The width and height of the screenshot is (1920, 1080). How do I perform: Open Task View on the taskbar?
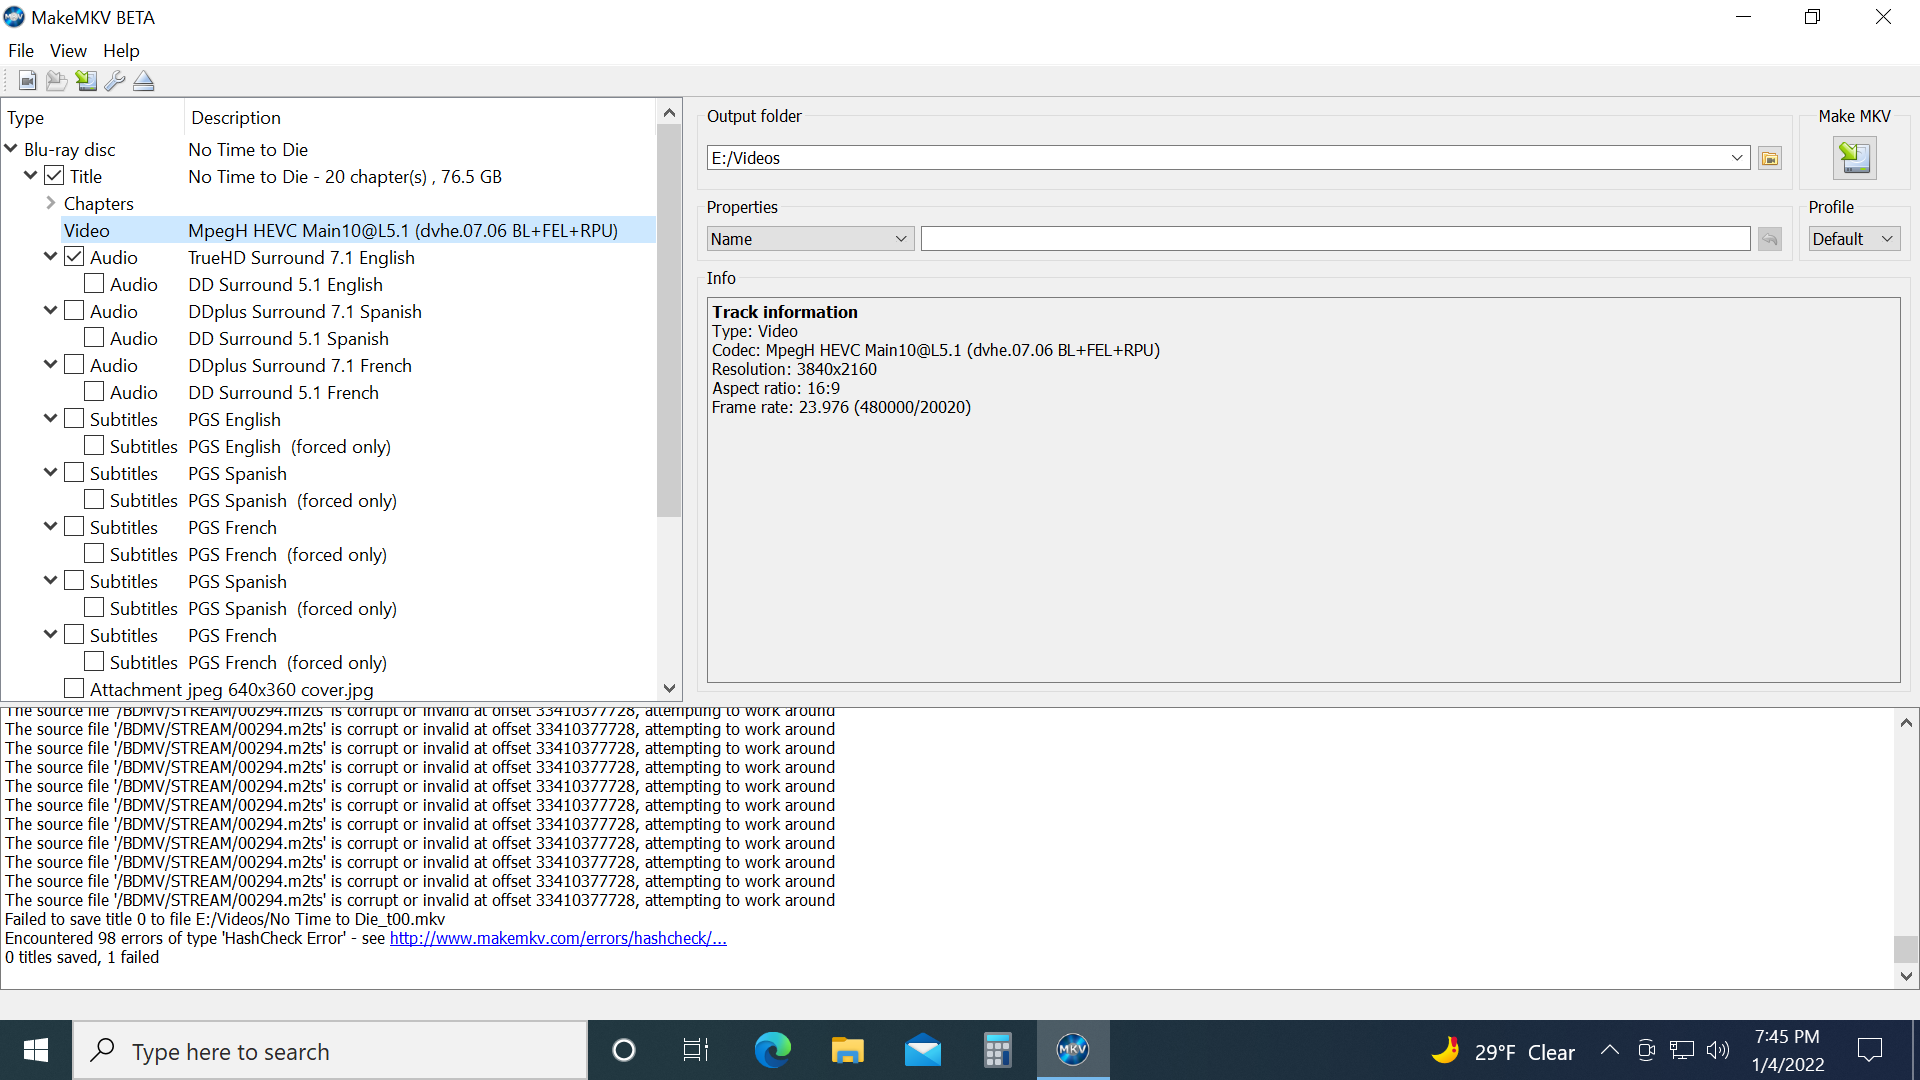(x=696, y=1050)
